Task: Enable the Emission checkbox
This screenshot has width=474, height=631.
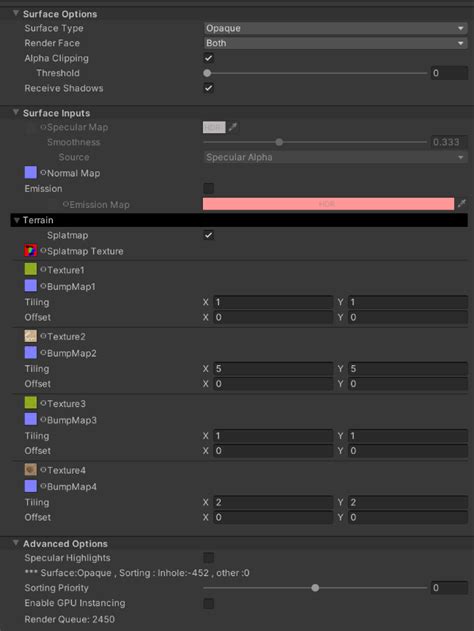Action: point(208,188)
